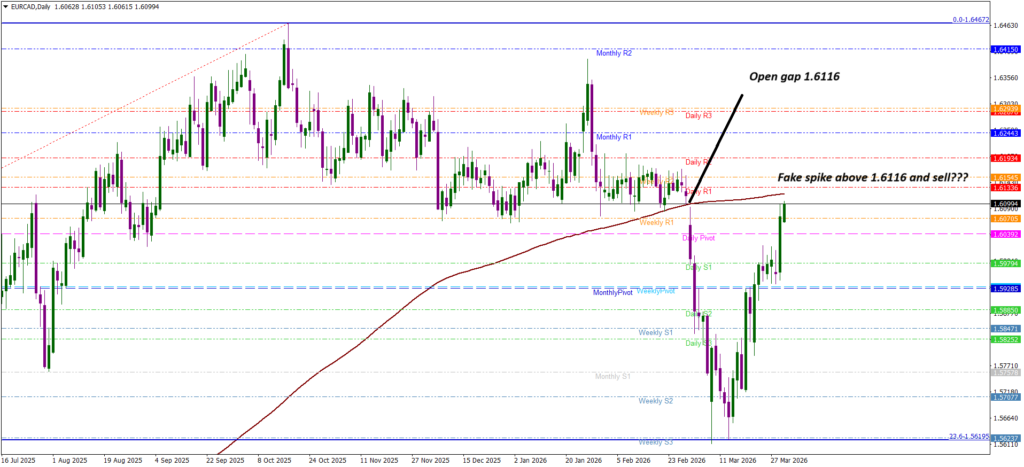Viewport: 1024px width, 467px height.
Task: Click the black 1.60994 current price tag
Action: (x=1003, y=204)
